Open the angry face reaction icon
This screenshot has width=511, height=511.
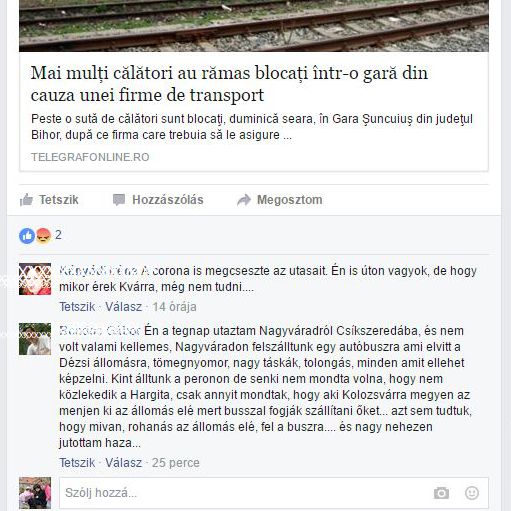43,236
